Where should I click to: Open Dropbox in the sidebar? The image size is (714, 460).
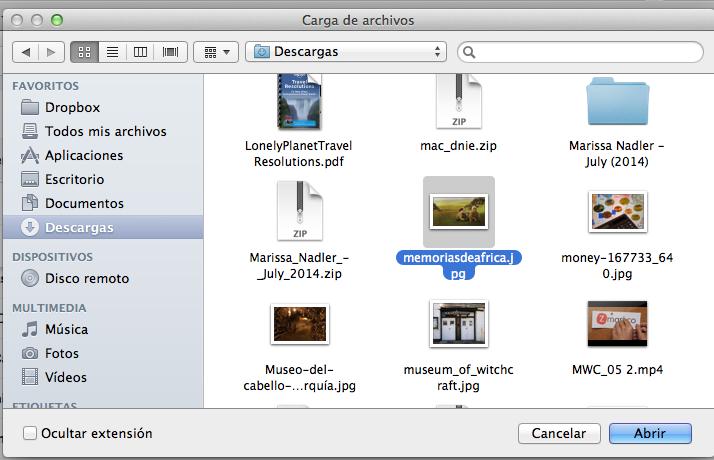[x=72, y=107]
